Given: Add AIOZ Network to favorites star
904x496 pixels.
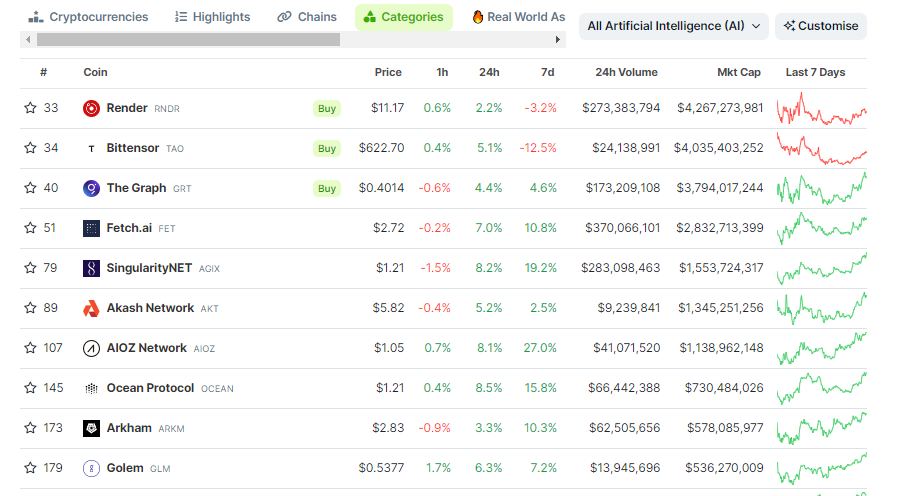Looking at the screenshot, I should pyautogui.click(x=31, y=348).
